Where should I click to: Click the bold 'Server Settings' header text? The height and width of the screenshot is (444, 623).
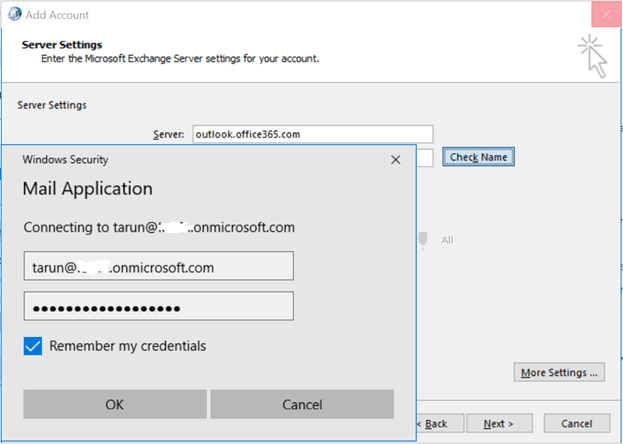(x=62, y=45)
